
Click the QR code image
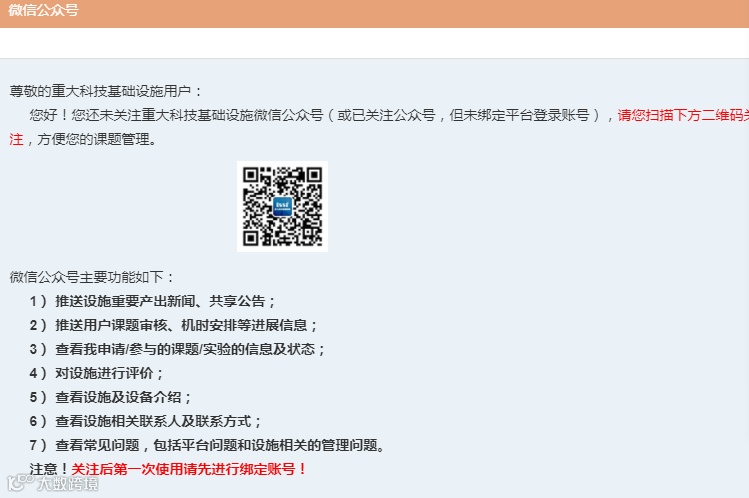(x=282, y=206)
